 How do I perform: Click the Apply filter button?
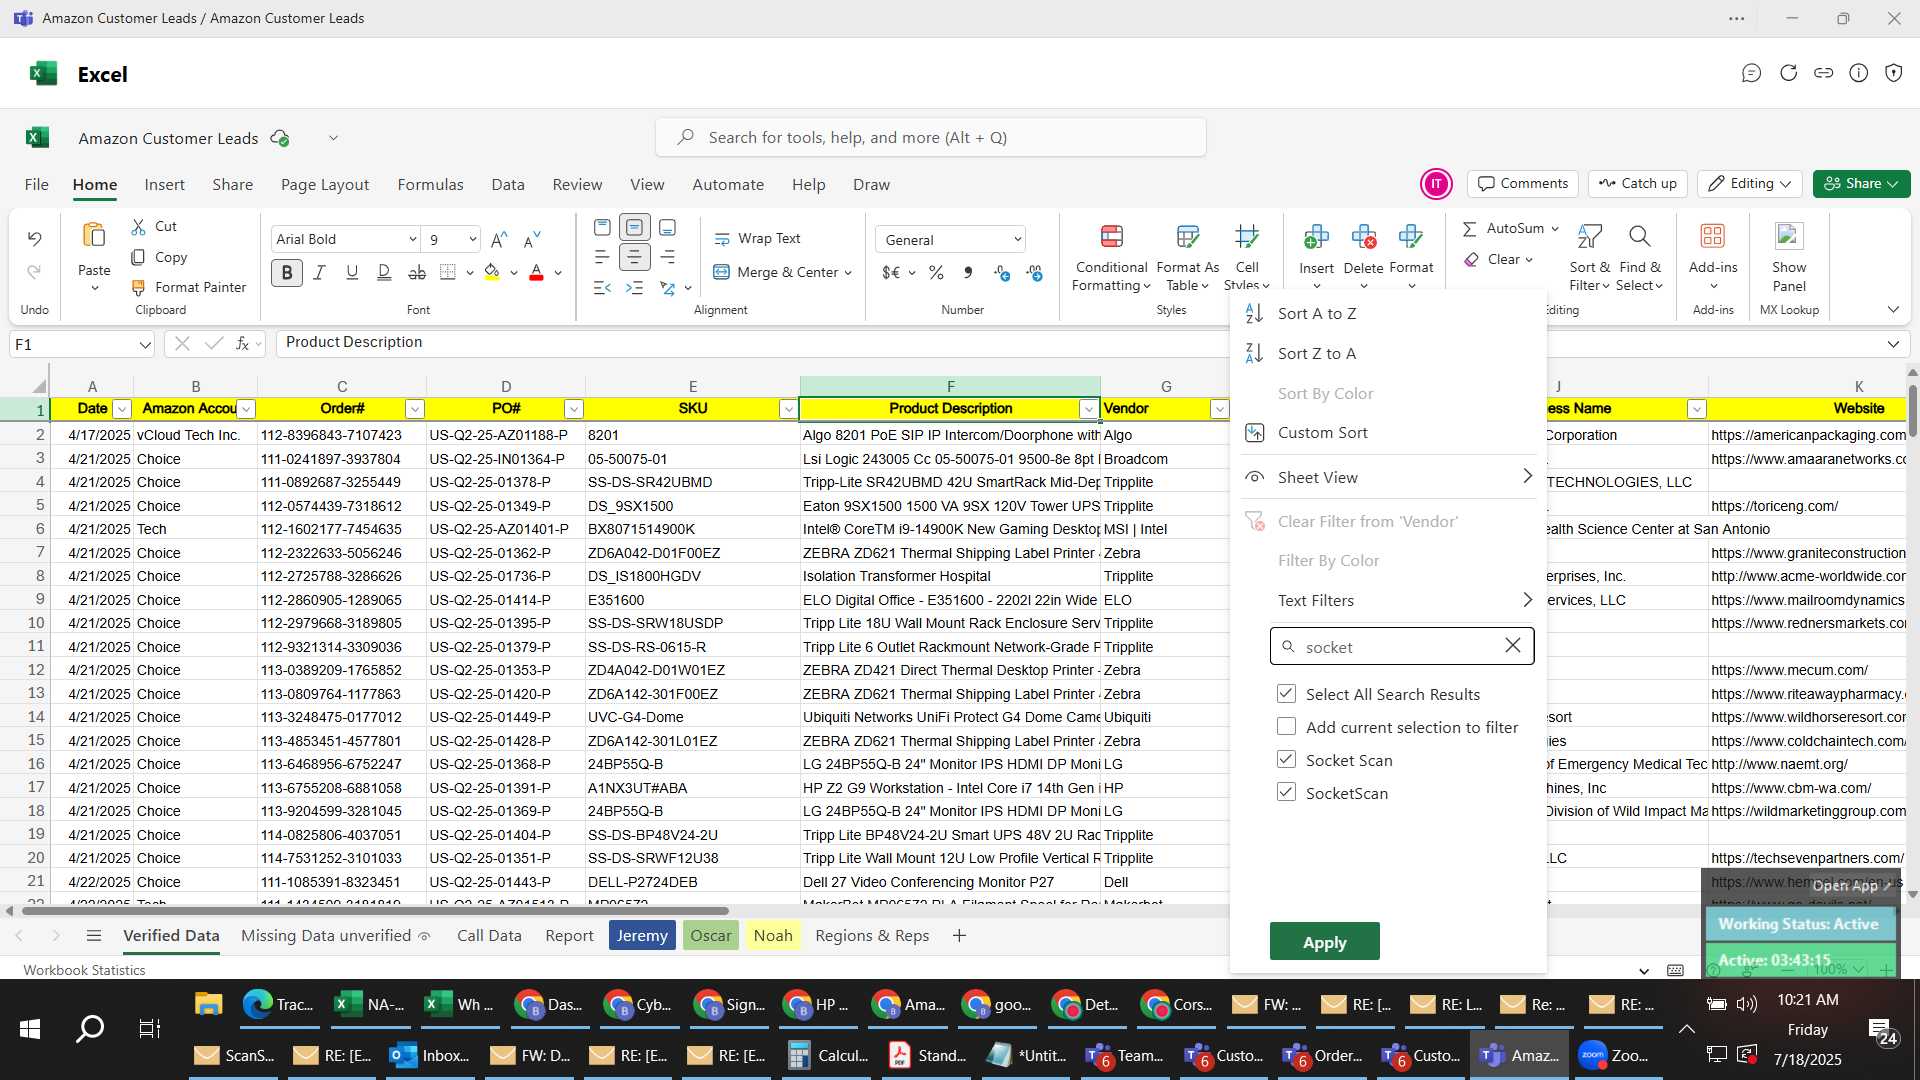coord(1324,942)
